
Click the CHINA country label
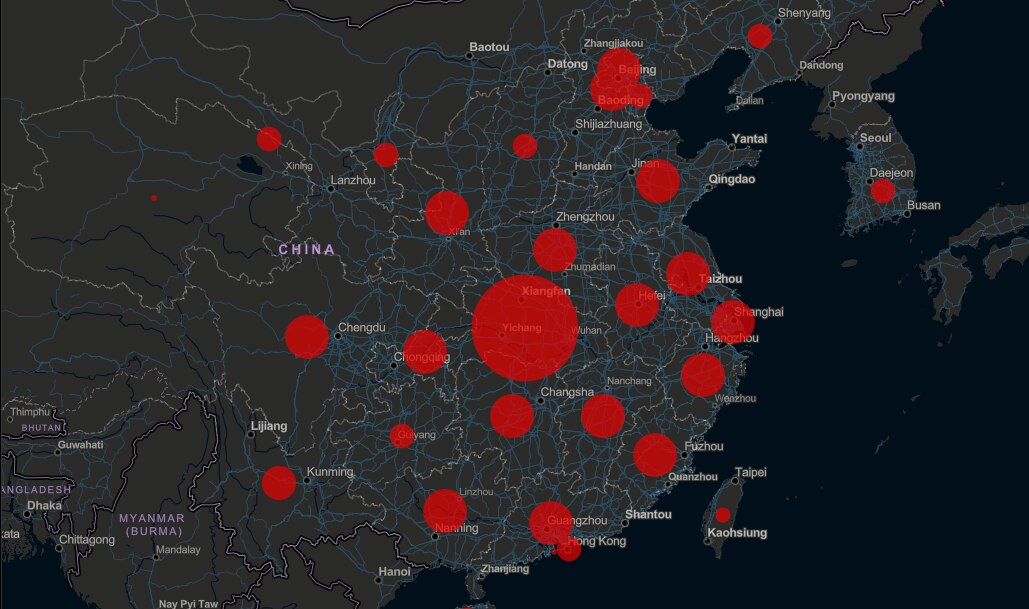click(x=306, y=249)
